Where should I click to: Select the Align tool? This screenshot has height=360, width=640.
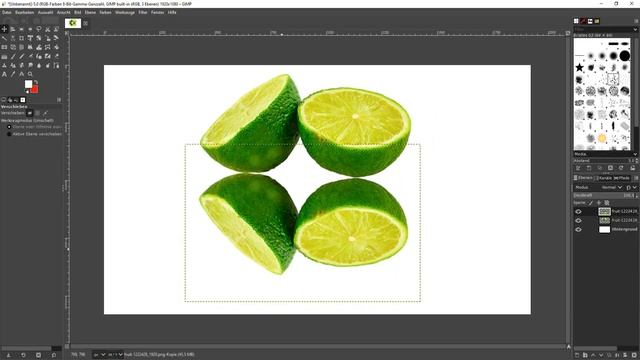[13, 29]
